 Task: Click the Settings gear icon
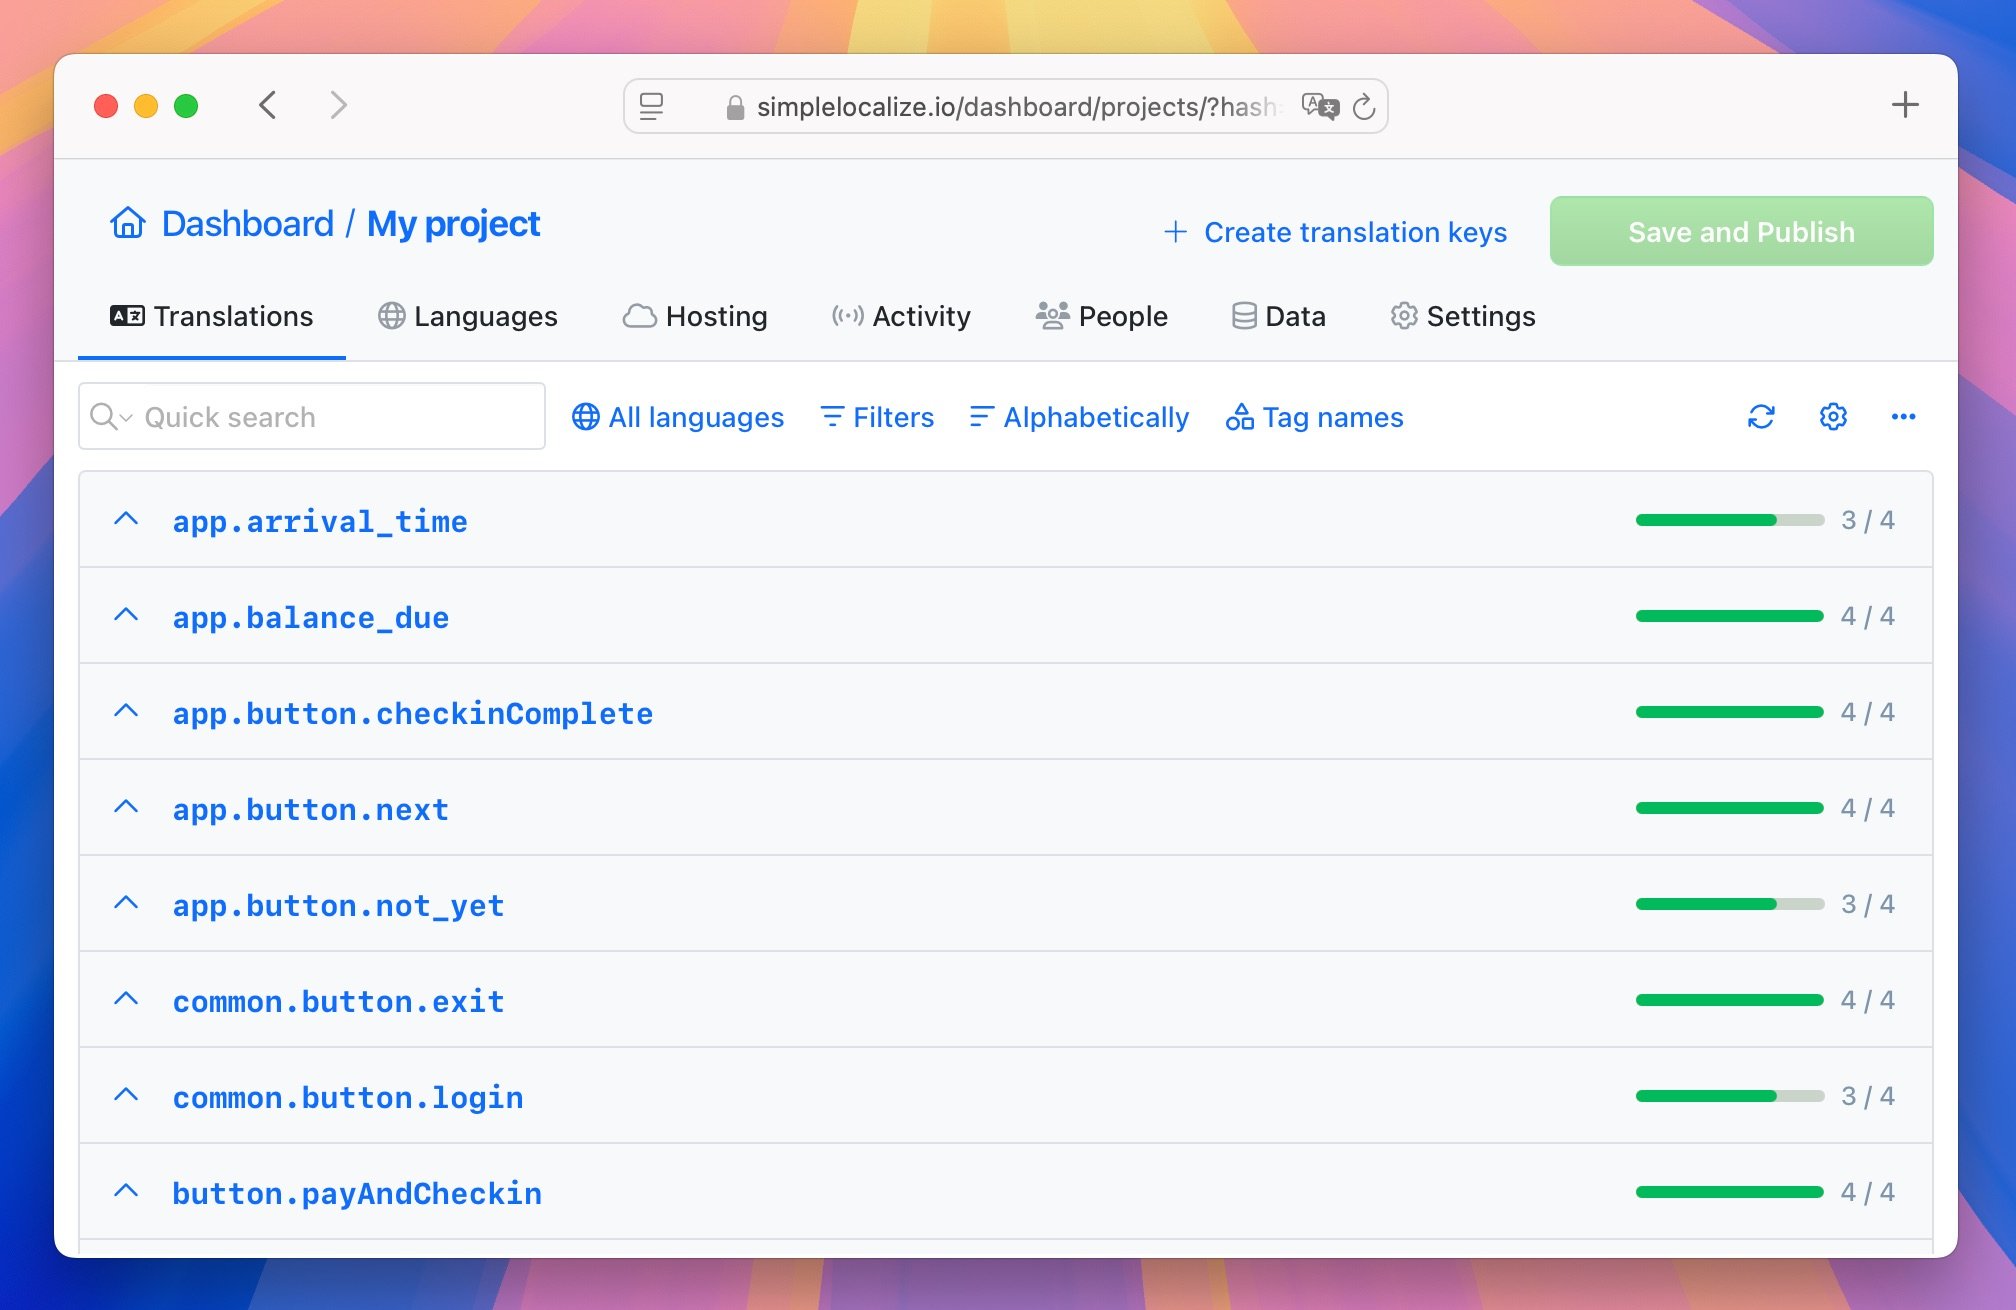click(1832, 417)
